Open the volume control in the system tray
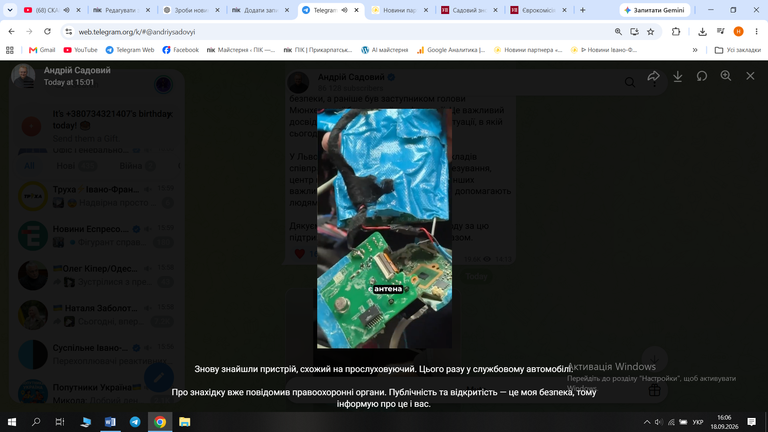Viewport: 768px width, 432px height. pyautogui.click(x=659, y=422)
